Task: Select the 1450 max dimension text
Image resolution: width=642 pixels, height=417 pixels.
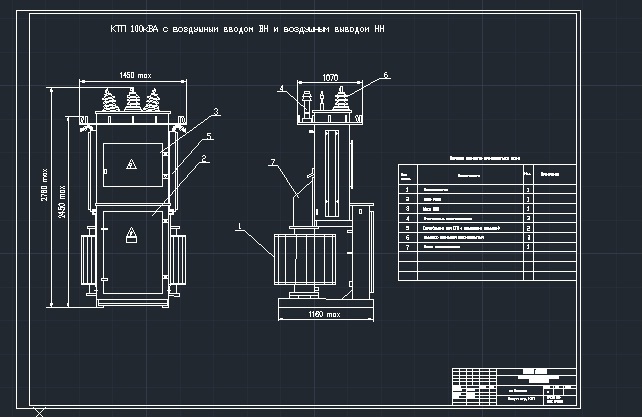Action: (x=135, y=75)
